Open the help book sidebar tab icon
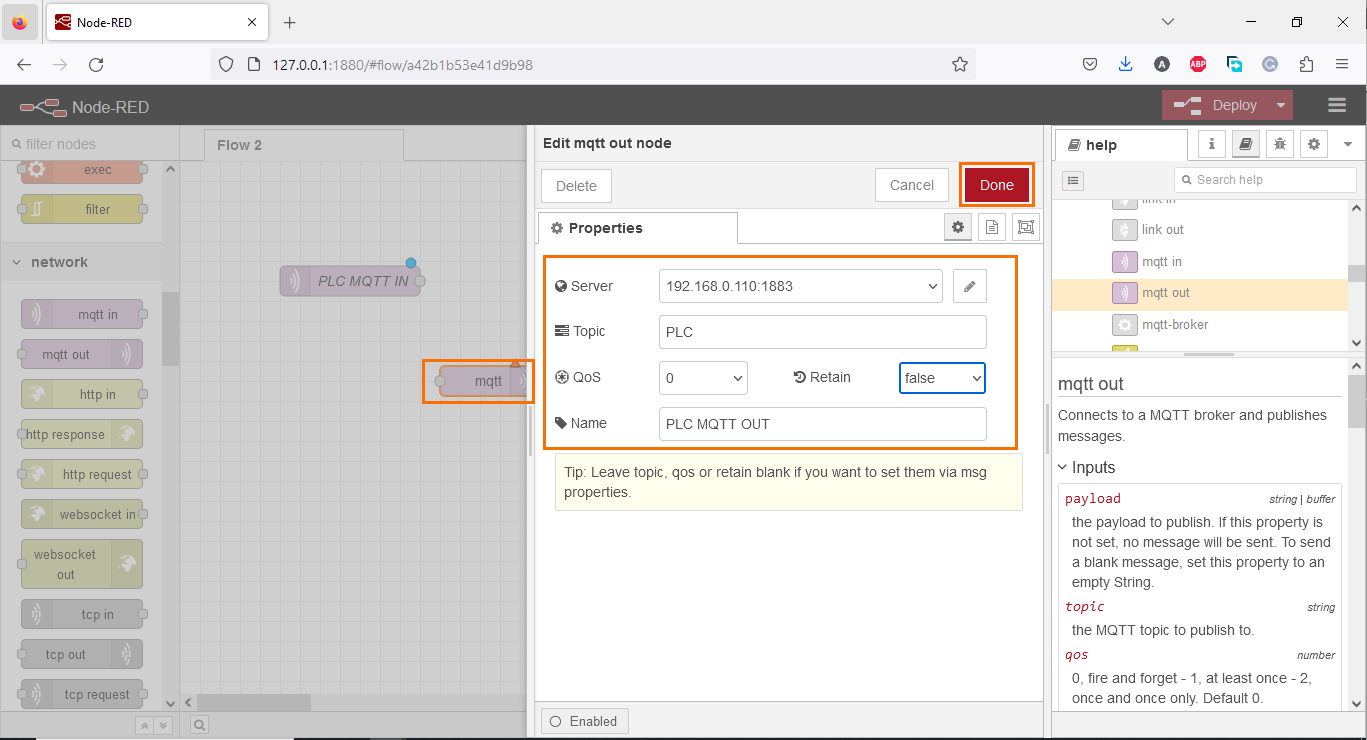 (x=1245, y=144)
